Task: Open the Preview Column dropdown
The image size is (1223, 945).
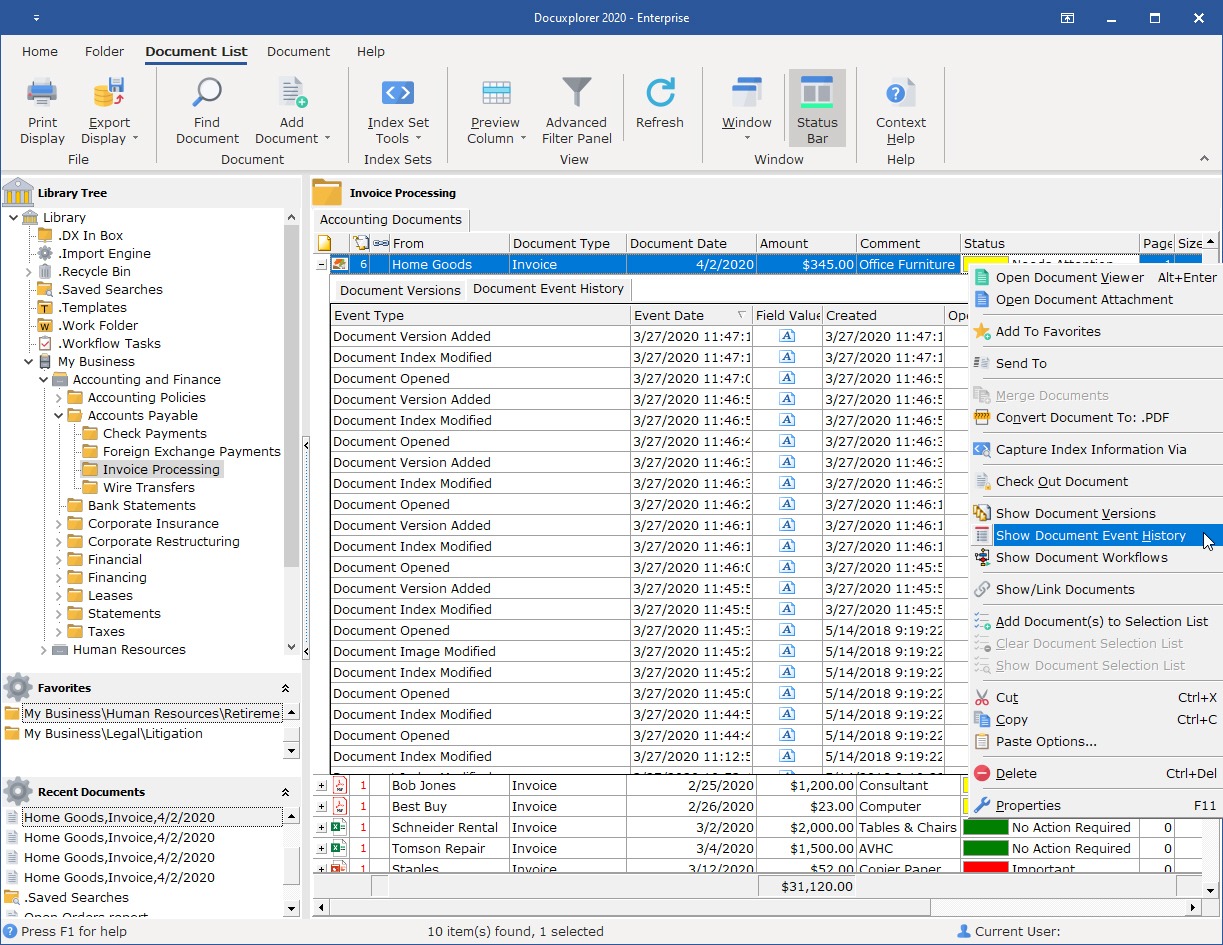Action: pyautogui.click(x=495, y=139)
